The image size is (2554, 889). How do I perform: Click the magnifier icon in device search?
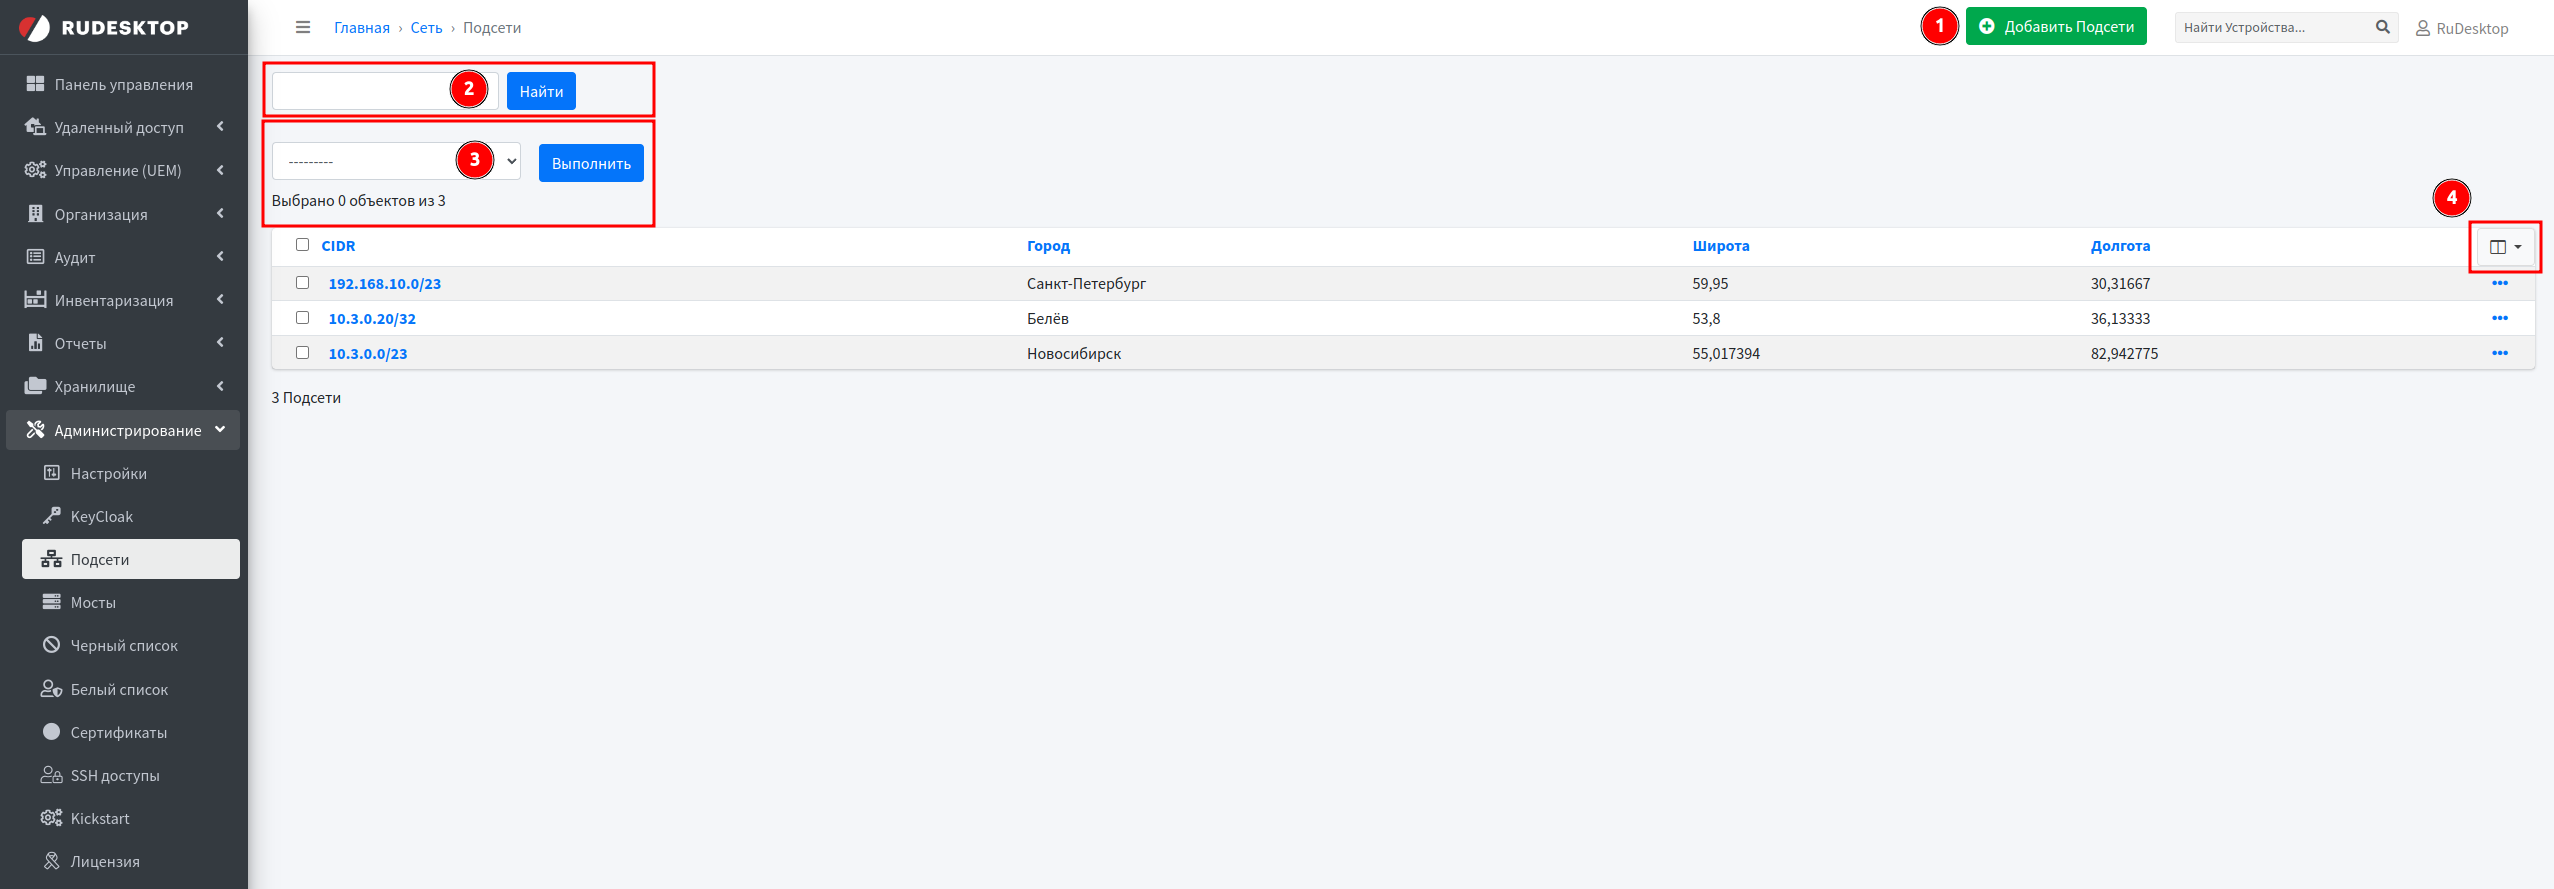coord(2382,27)
